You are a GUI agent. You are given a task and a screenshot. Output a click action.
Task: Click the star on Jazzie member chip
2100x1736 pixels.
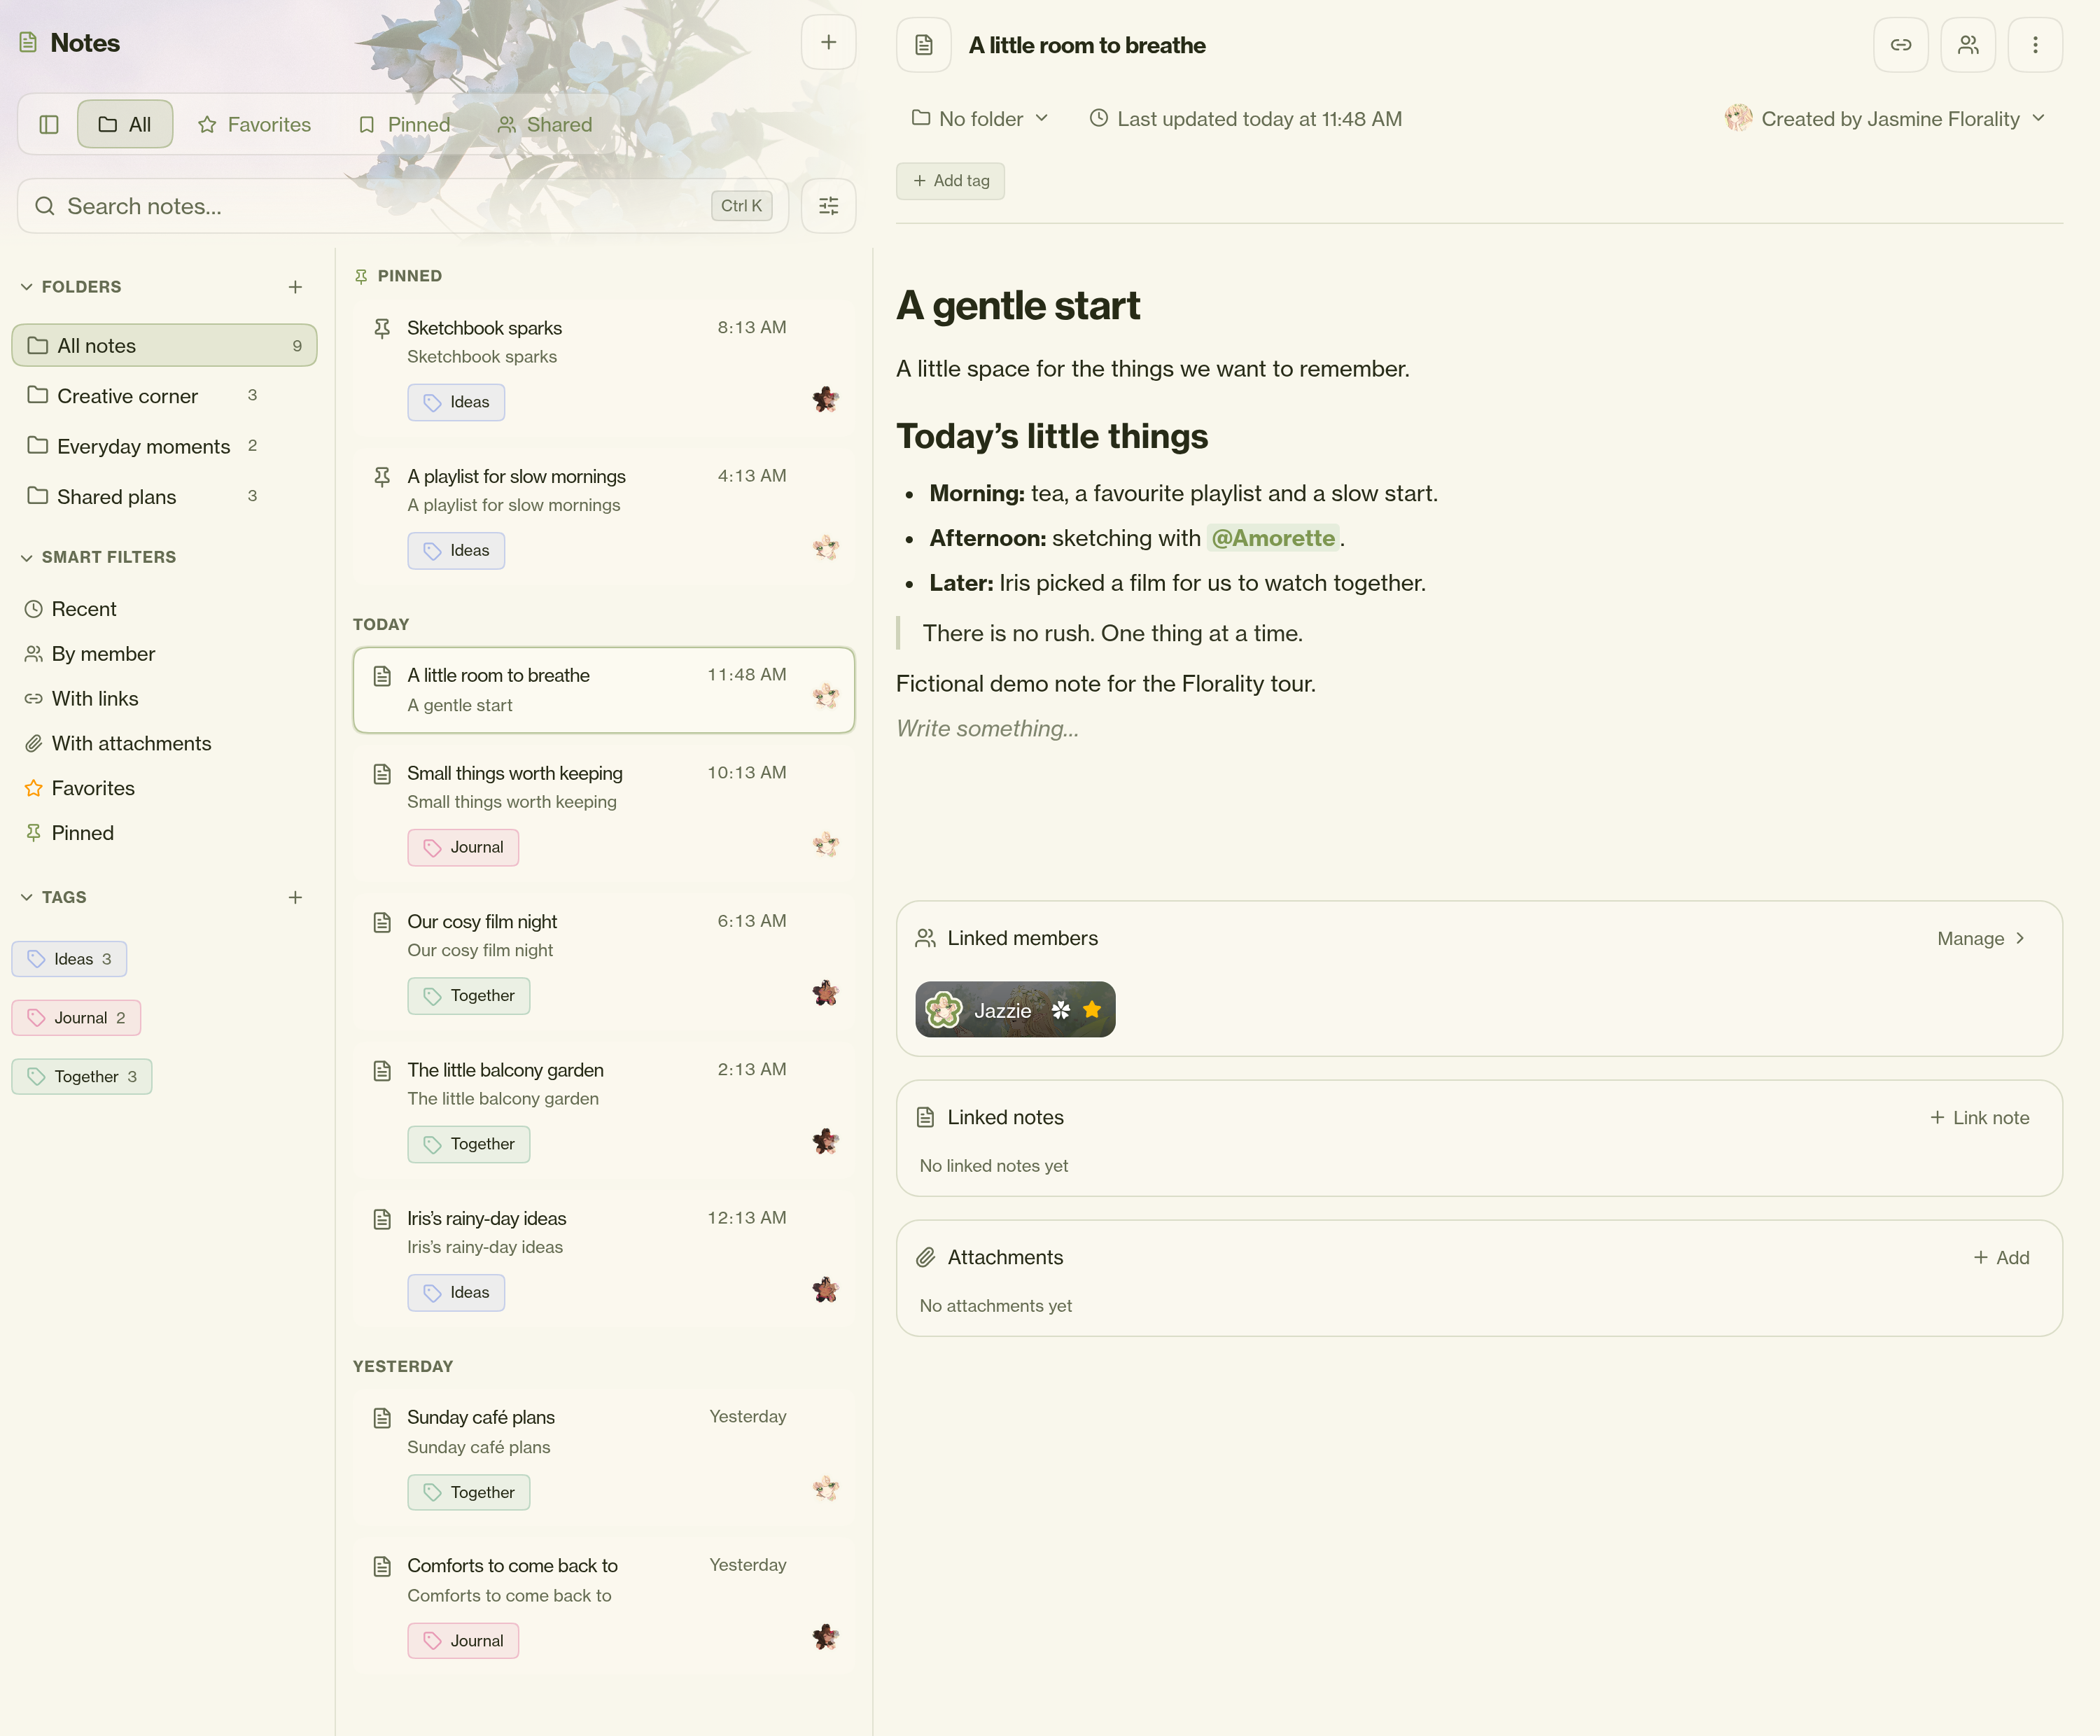coord(1092,1010)
